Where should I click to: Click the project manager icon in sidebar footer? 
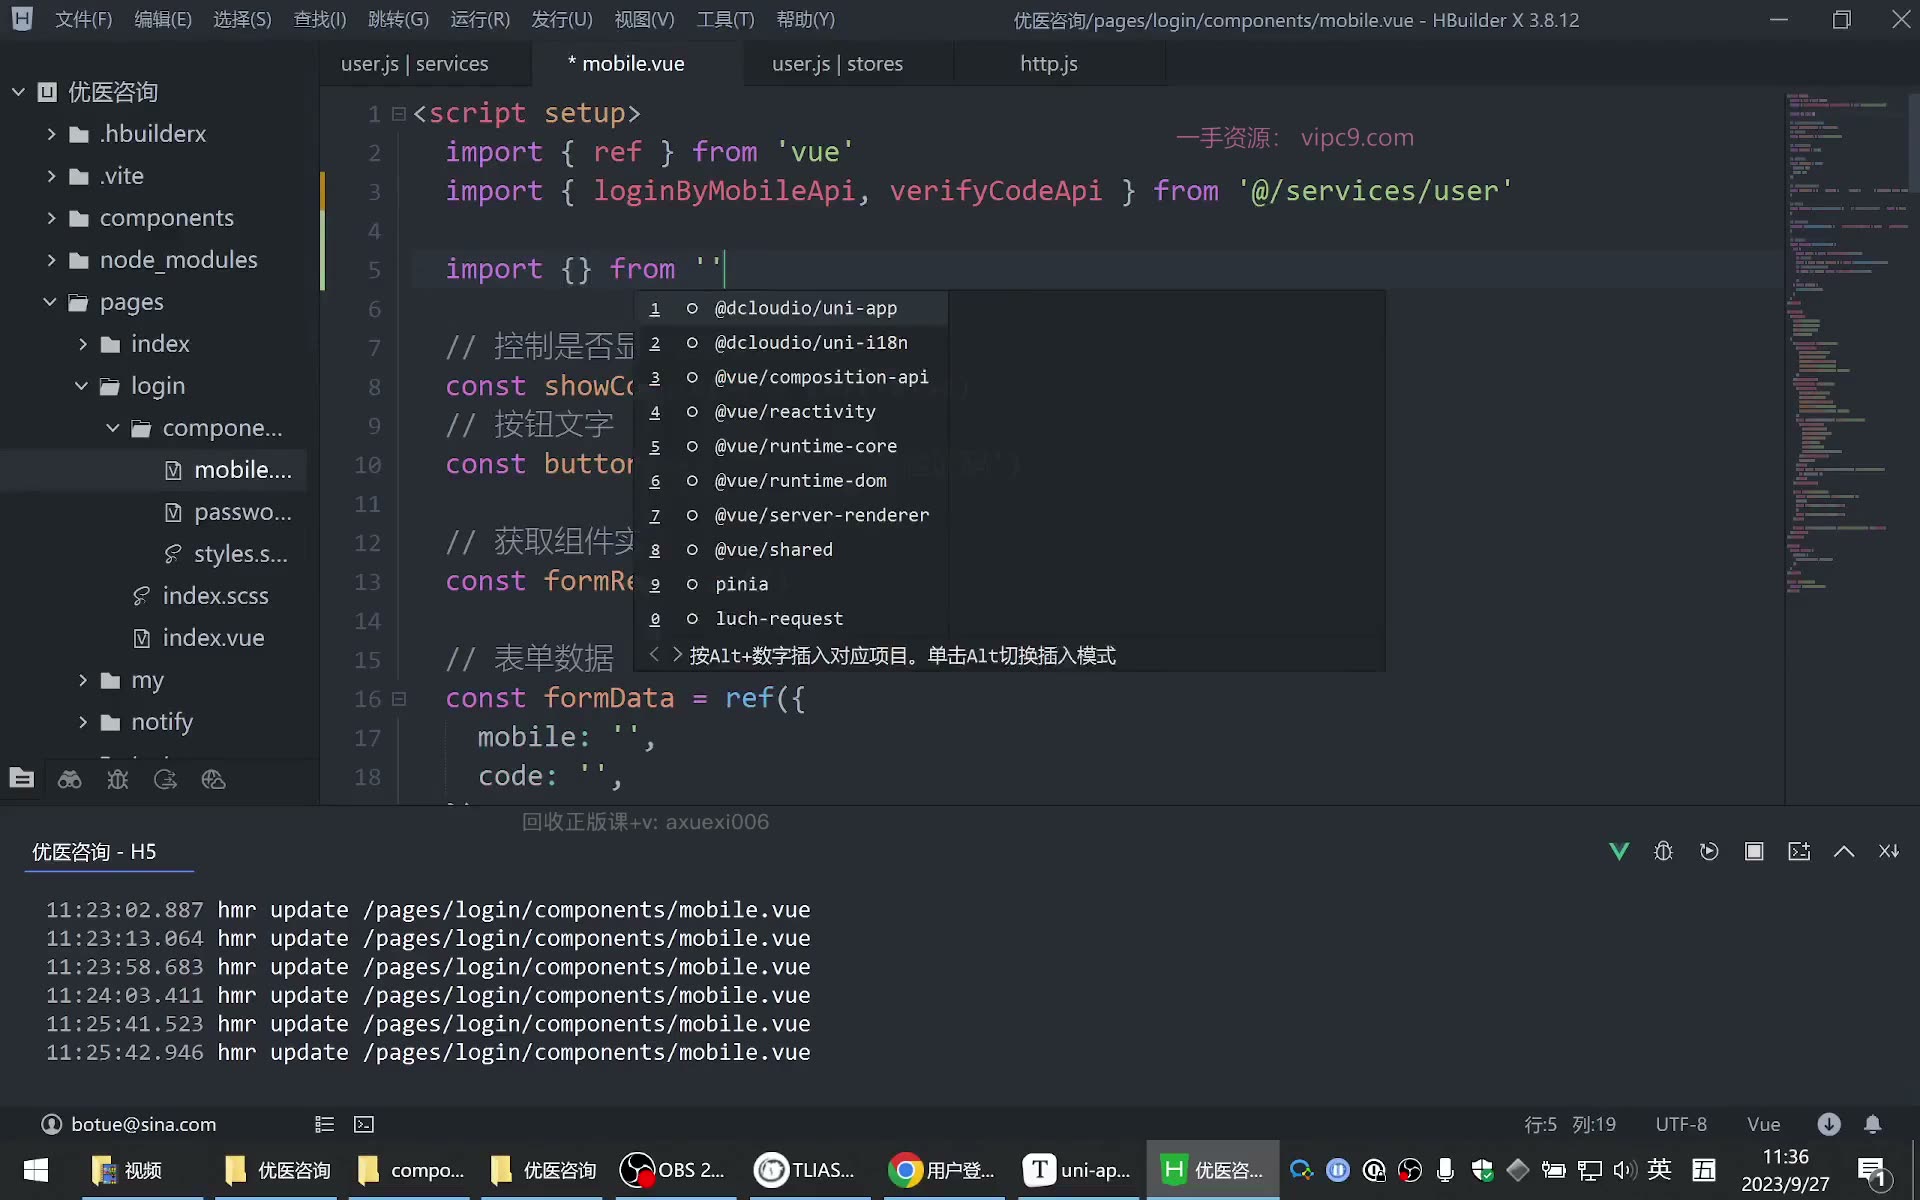(22, 779)
